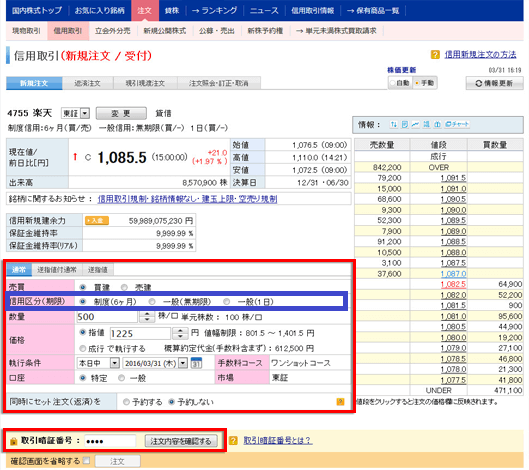Click 注文内容を確認する button
Viewport: 529px width, 470px height.
[181, 441]
